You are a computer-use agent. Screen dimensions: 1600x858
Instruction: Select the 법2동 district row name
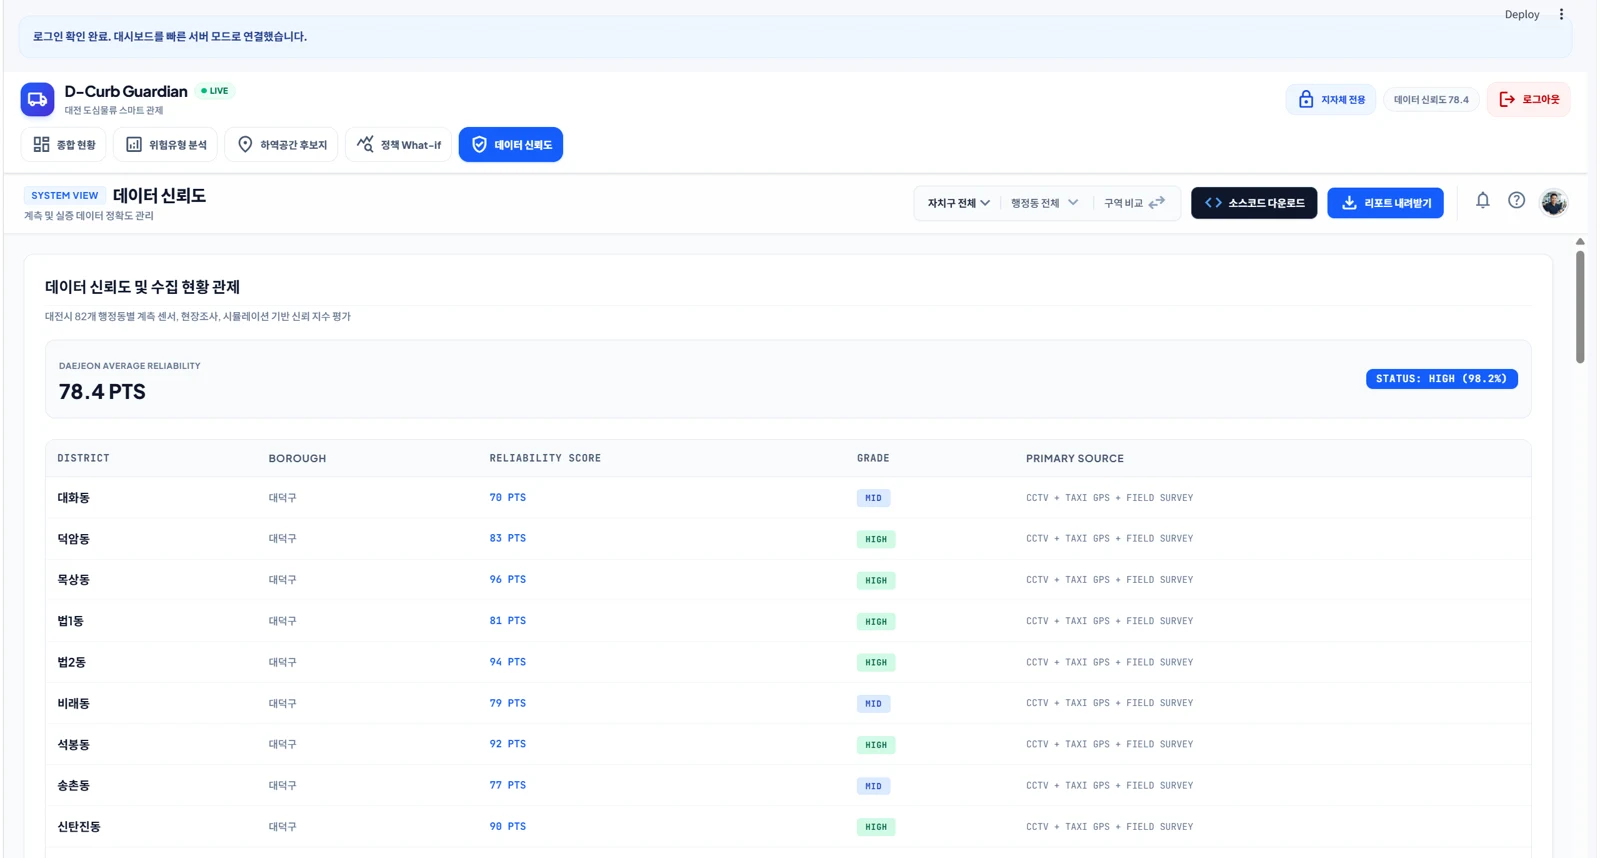(x=71, y=662)
